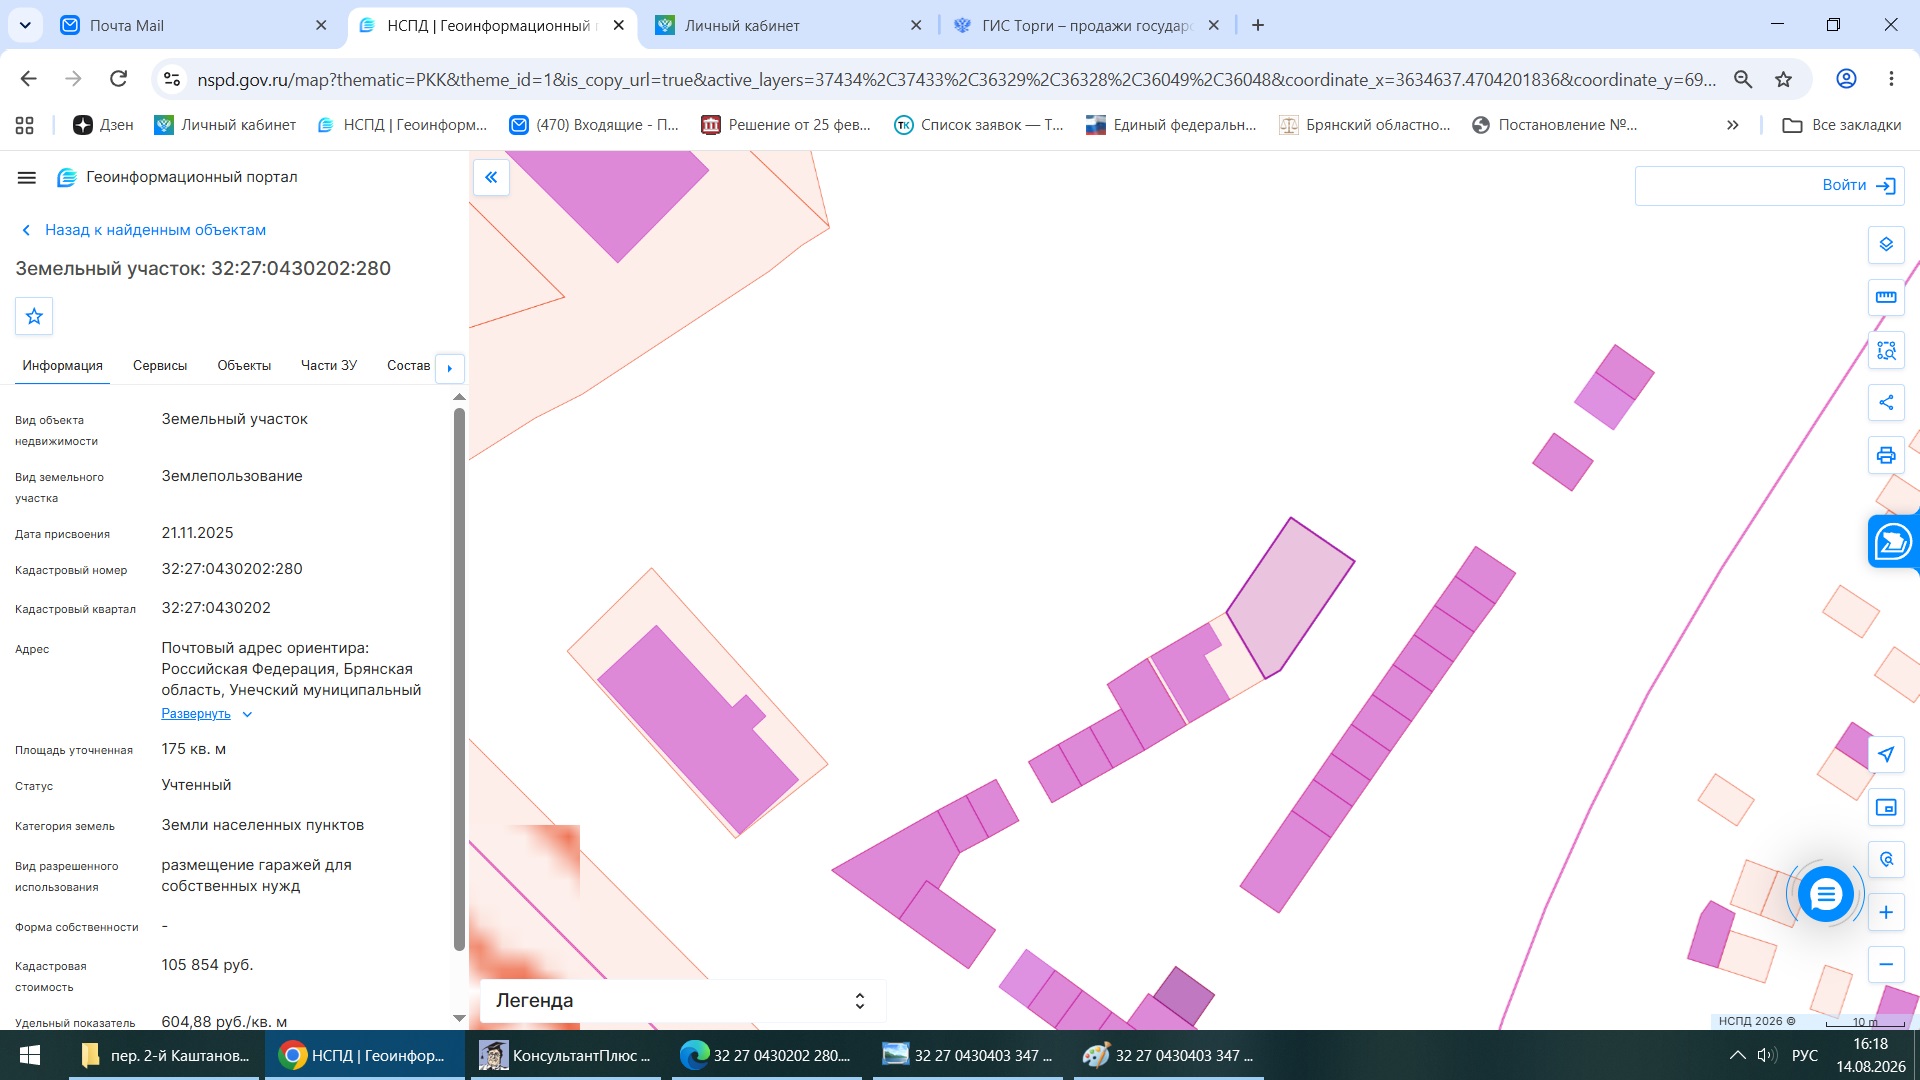
Task: Open the taskbar clock showing 16:18
Action: [1870, 1055]
